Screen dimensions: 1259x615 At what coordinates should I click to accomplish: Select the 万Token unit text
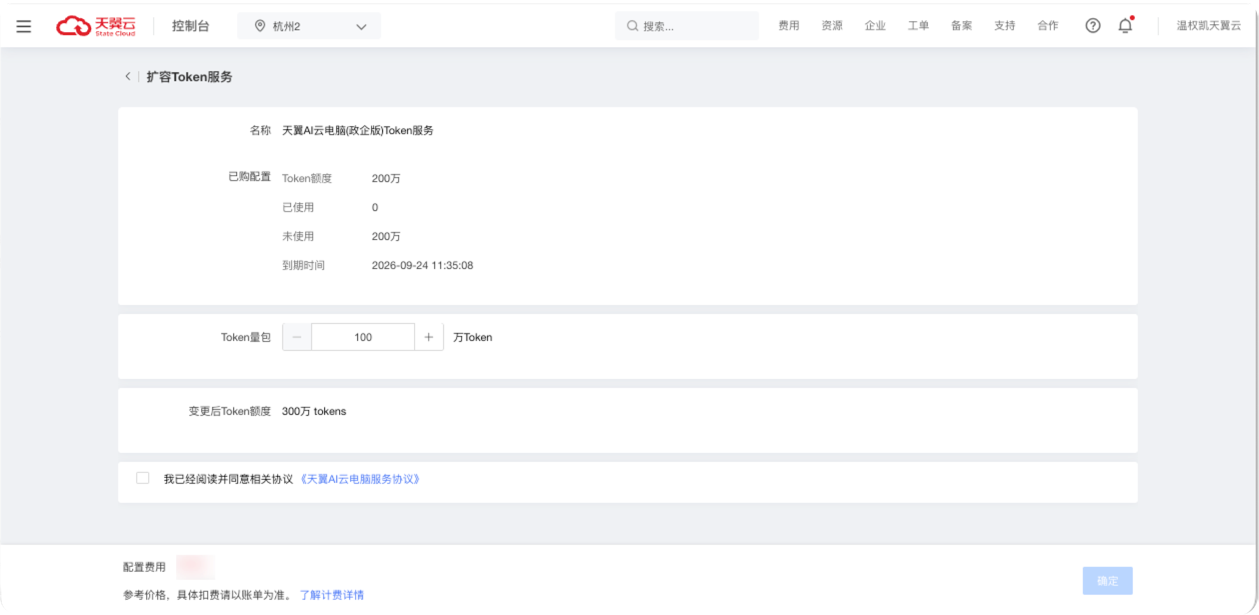(472, 337)
